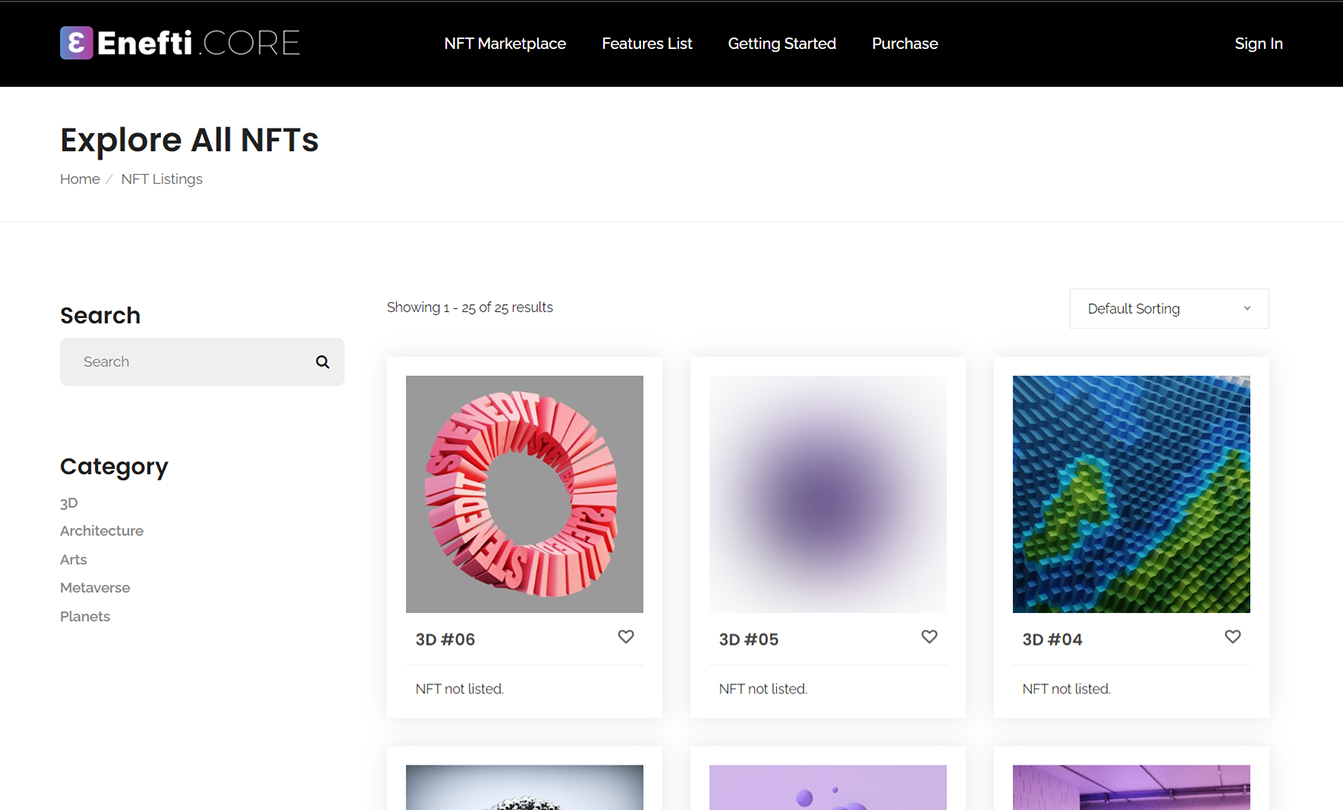The height and width of the screenshot is (810, 1343).
Task: Filter by 3D category
Action: point(69,503)
